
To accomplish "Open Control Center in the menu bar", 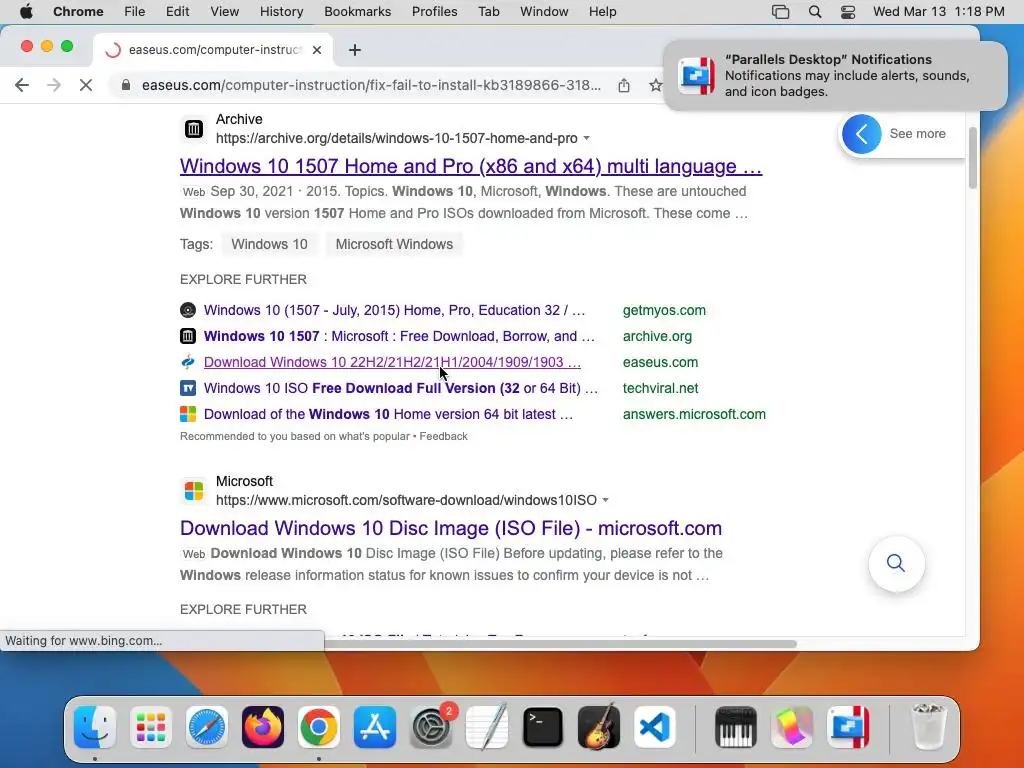I will (848, 12).
